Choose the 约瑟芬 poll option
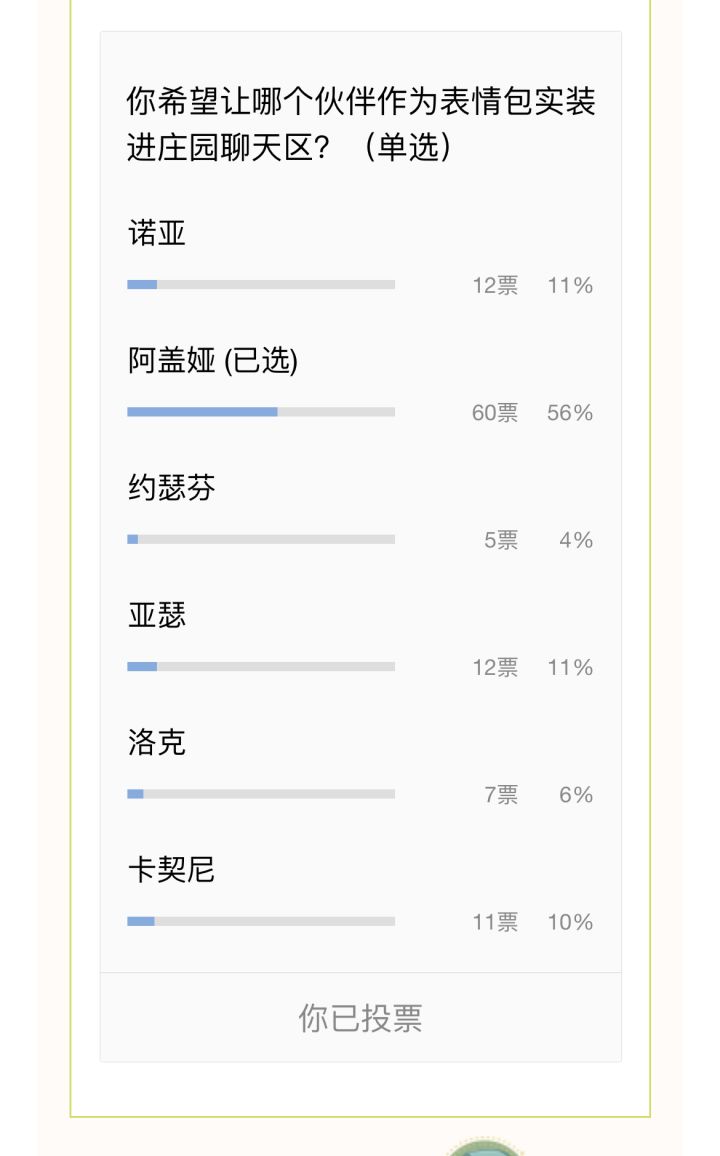 click(x=171, y=488)
